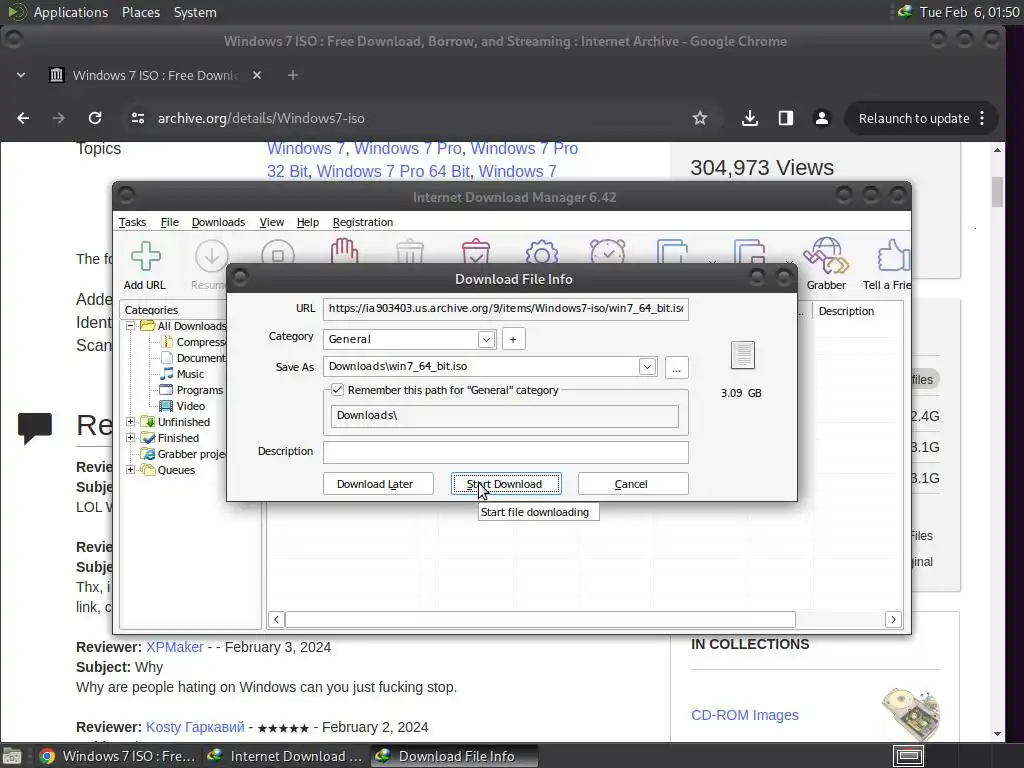Click the browser page vertical scrollbar thumb
The image size is (1024, 768).
tap(997, 192)
